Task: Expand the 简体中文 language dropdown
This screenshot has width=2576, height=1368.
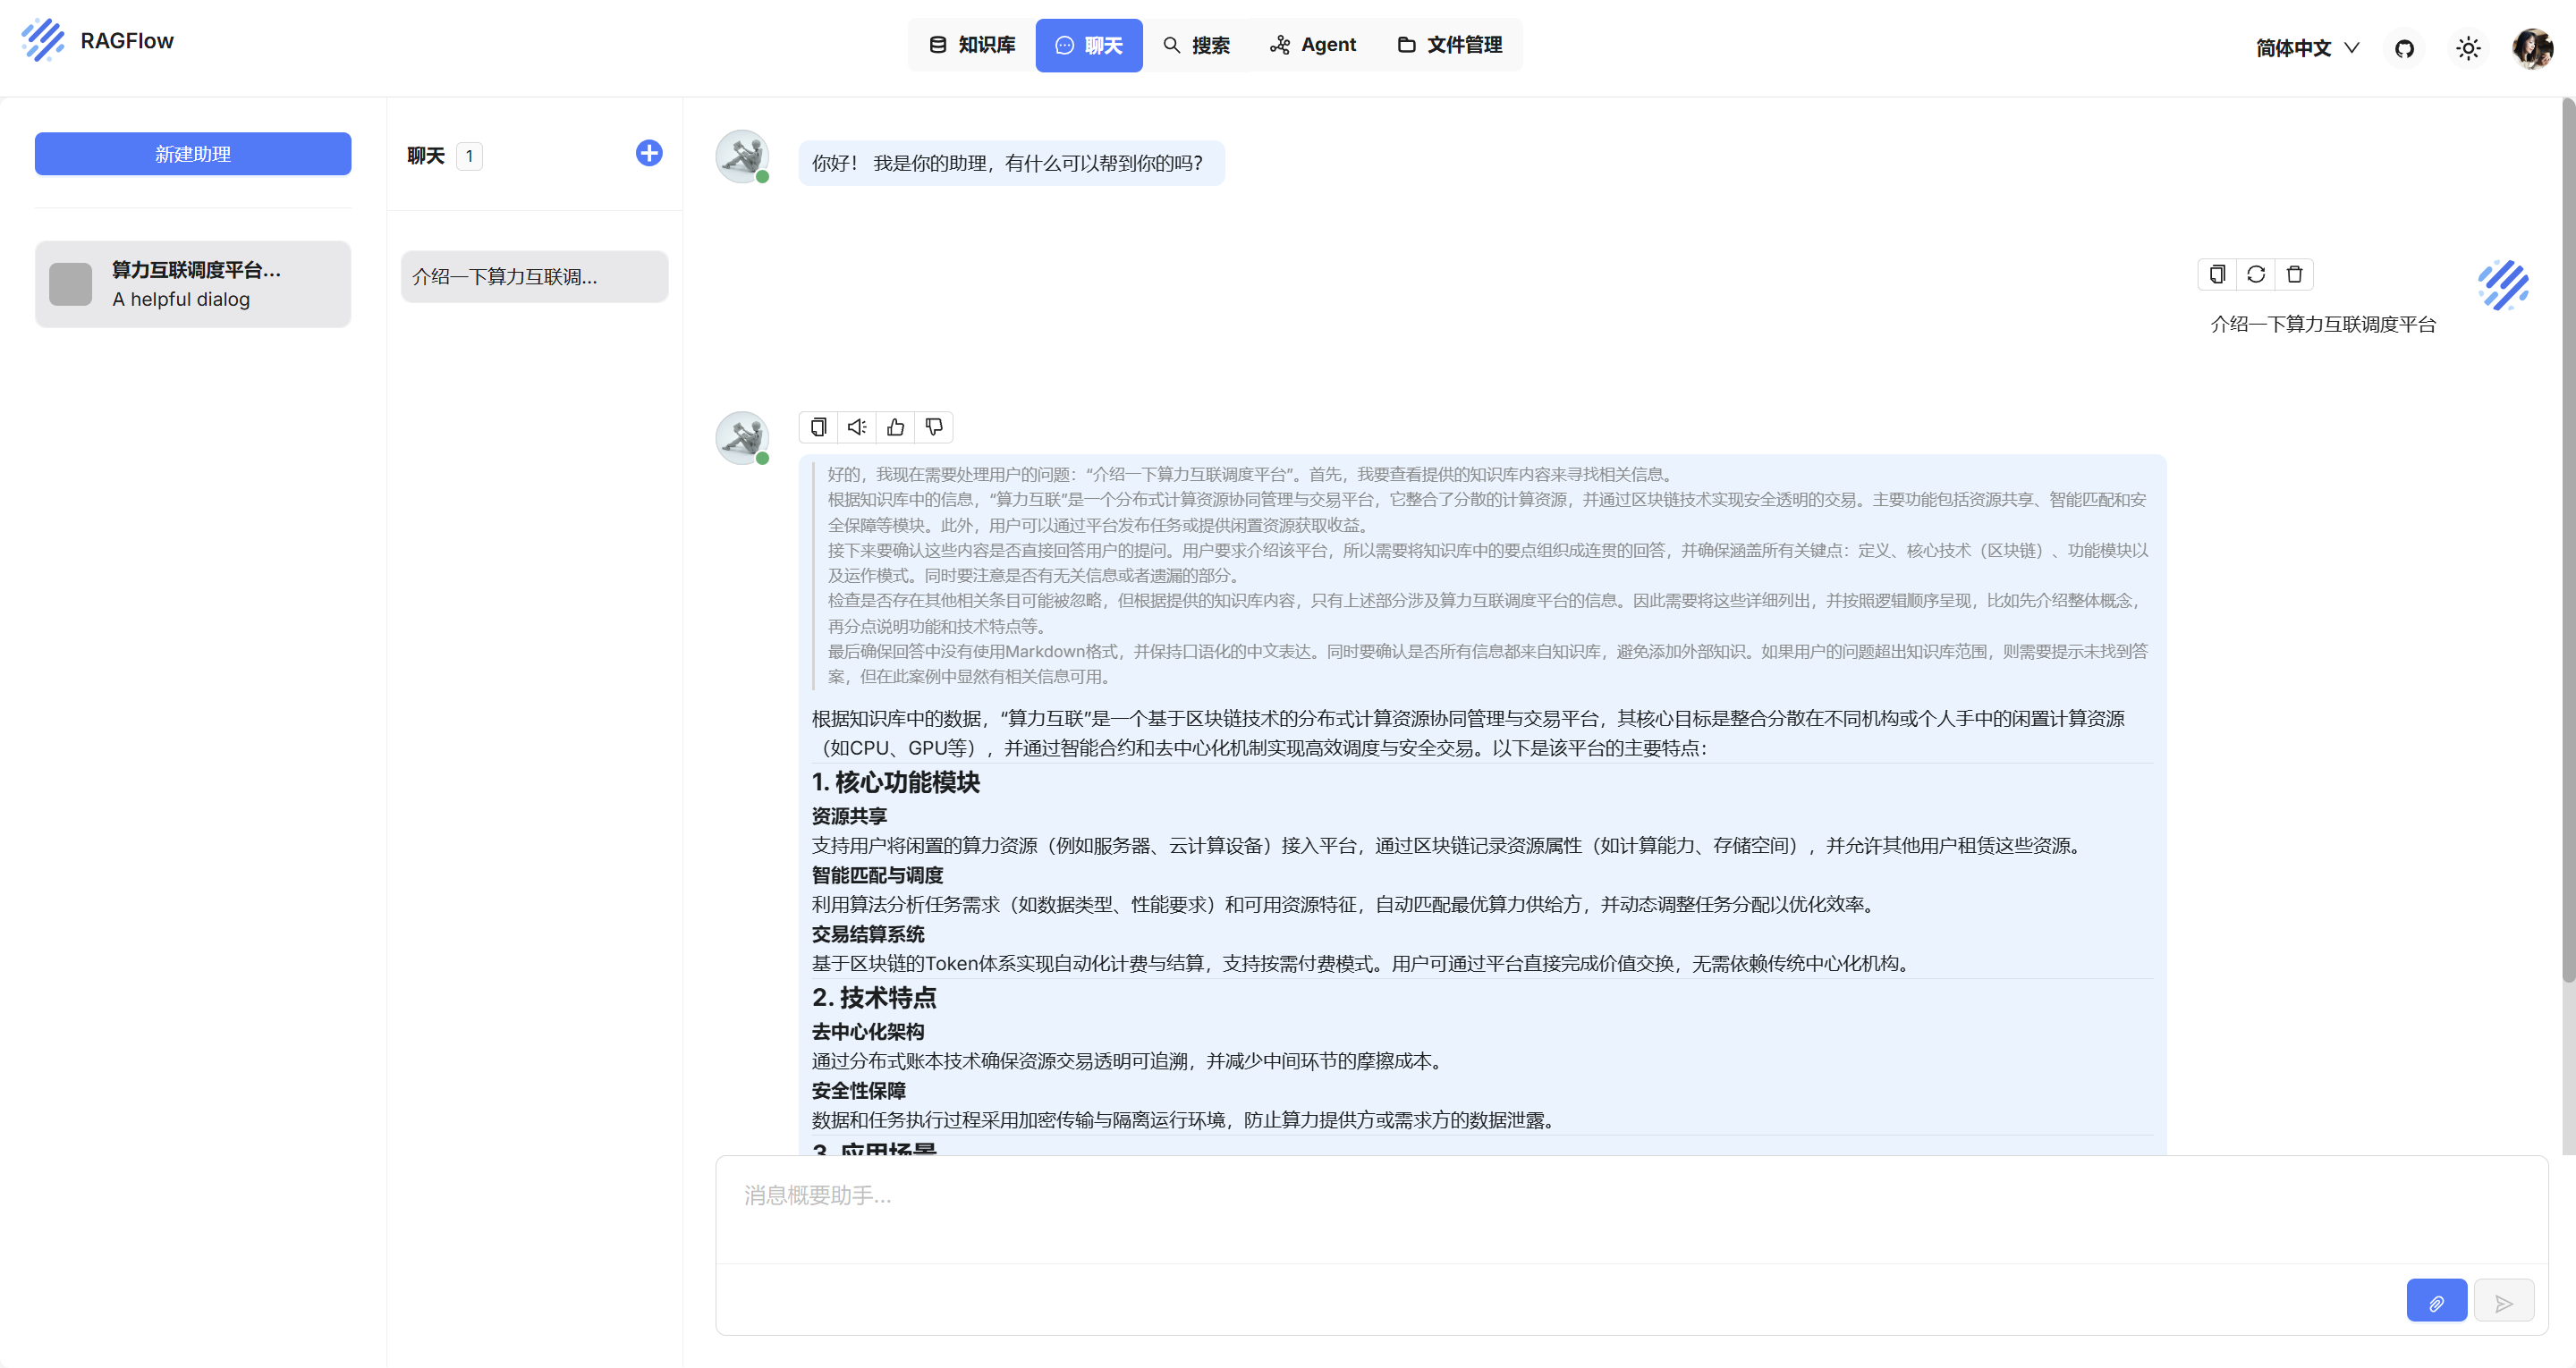Action: coord(2307,48)
